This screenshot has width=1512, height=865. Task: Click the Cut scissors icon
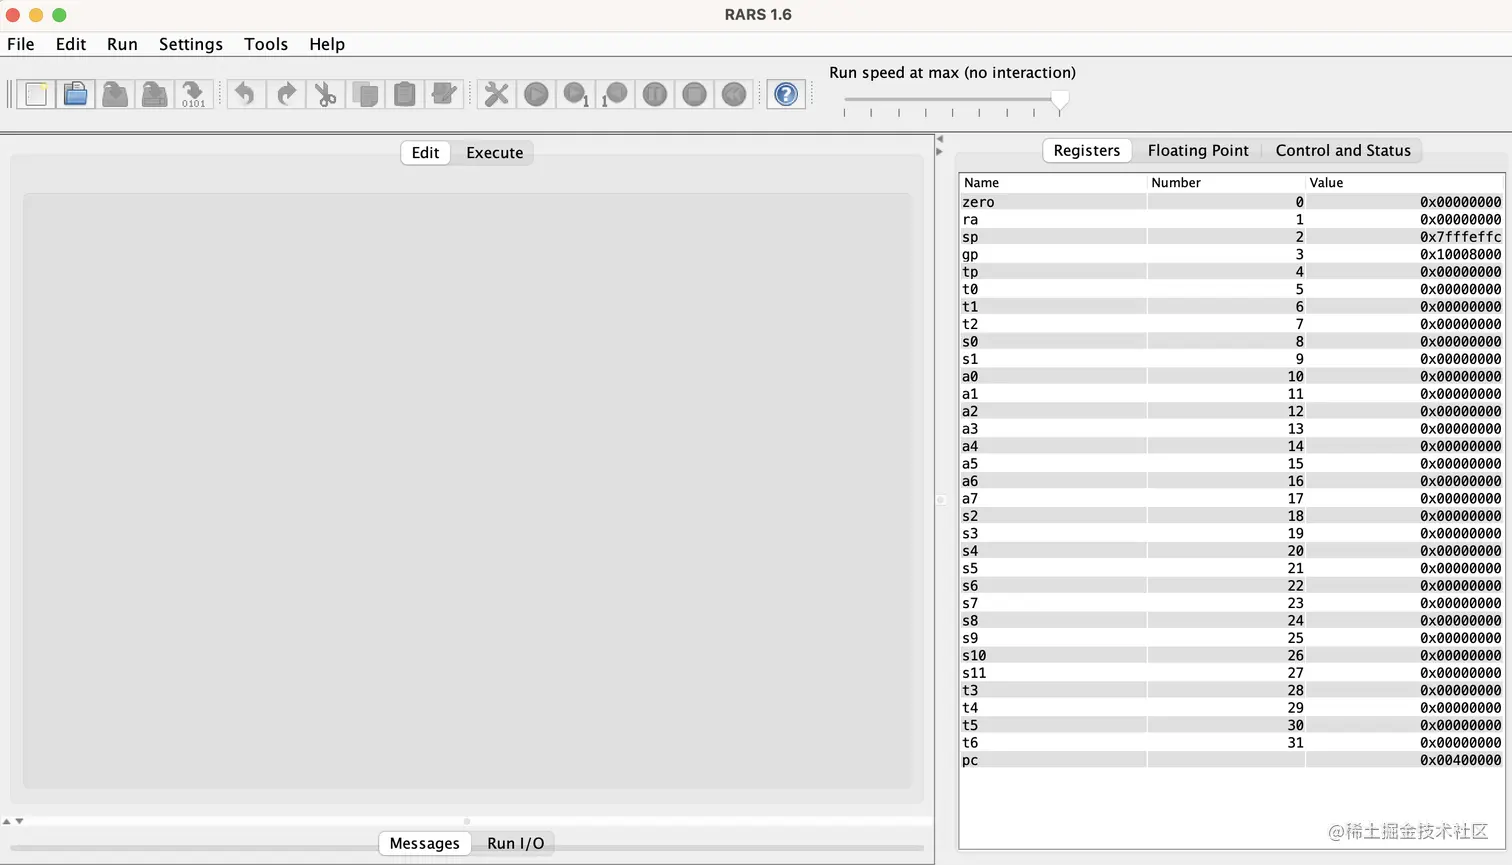pos(325,94)
